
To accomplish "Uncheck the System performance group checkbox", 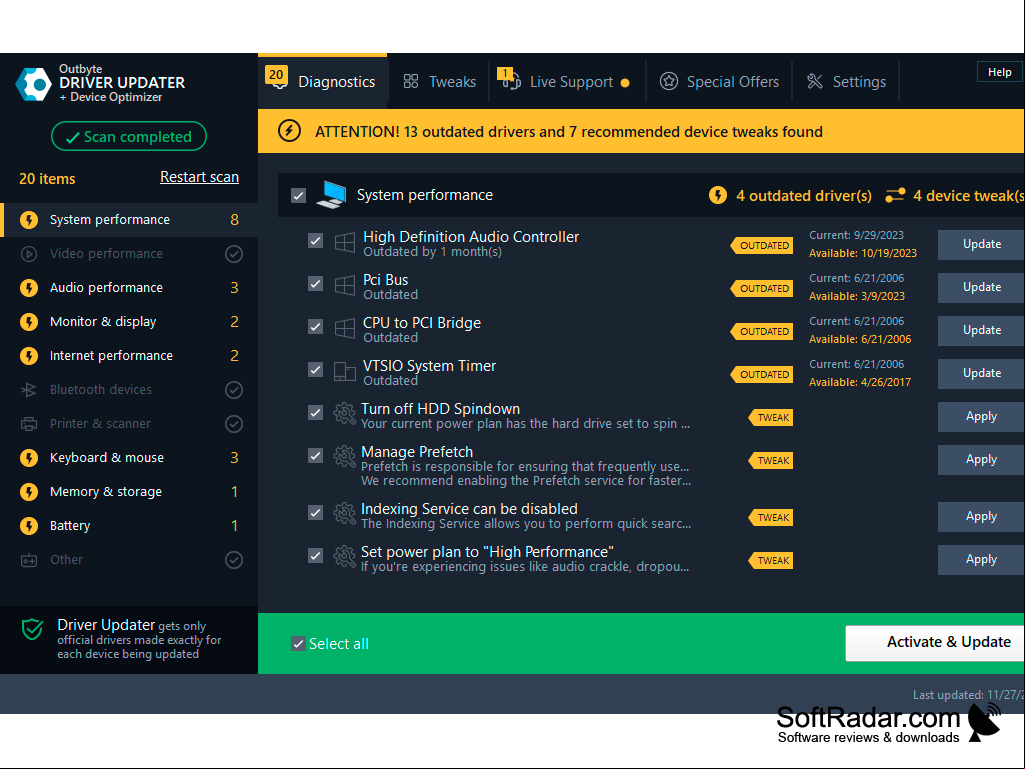I will pyautogui.click(x=298, y=195).
